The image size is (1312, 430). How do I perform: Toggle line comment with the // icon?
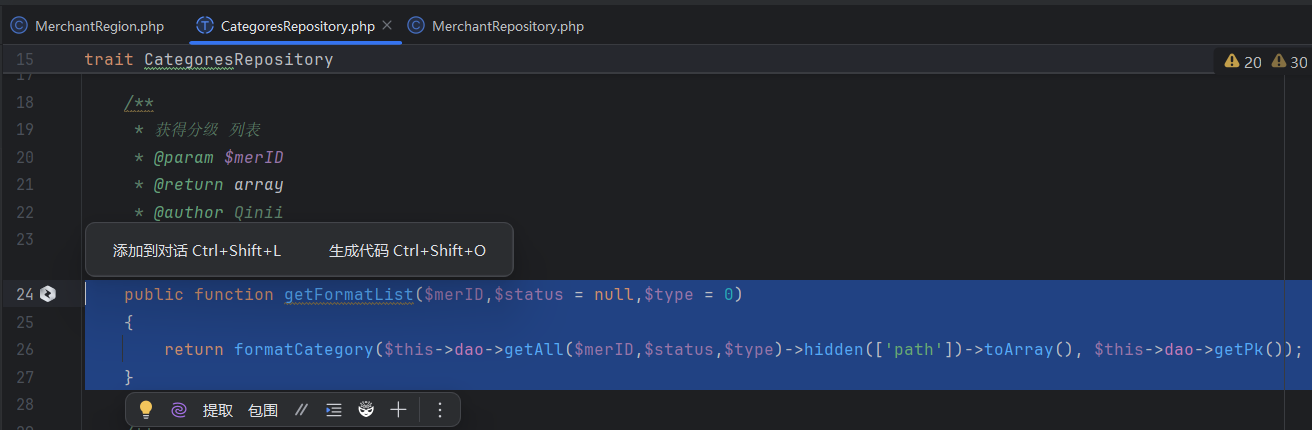[x=302, y=410]
